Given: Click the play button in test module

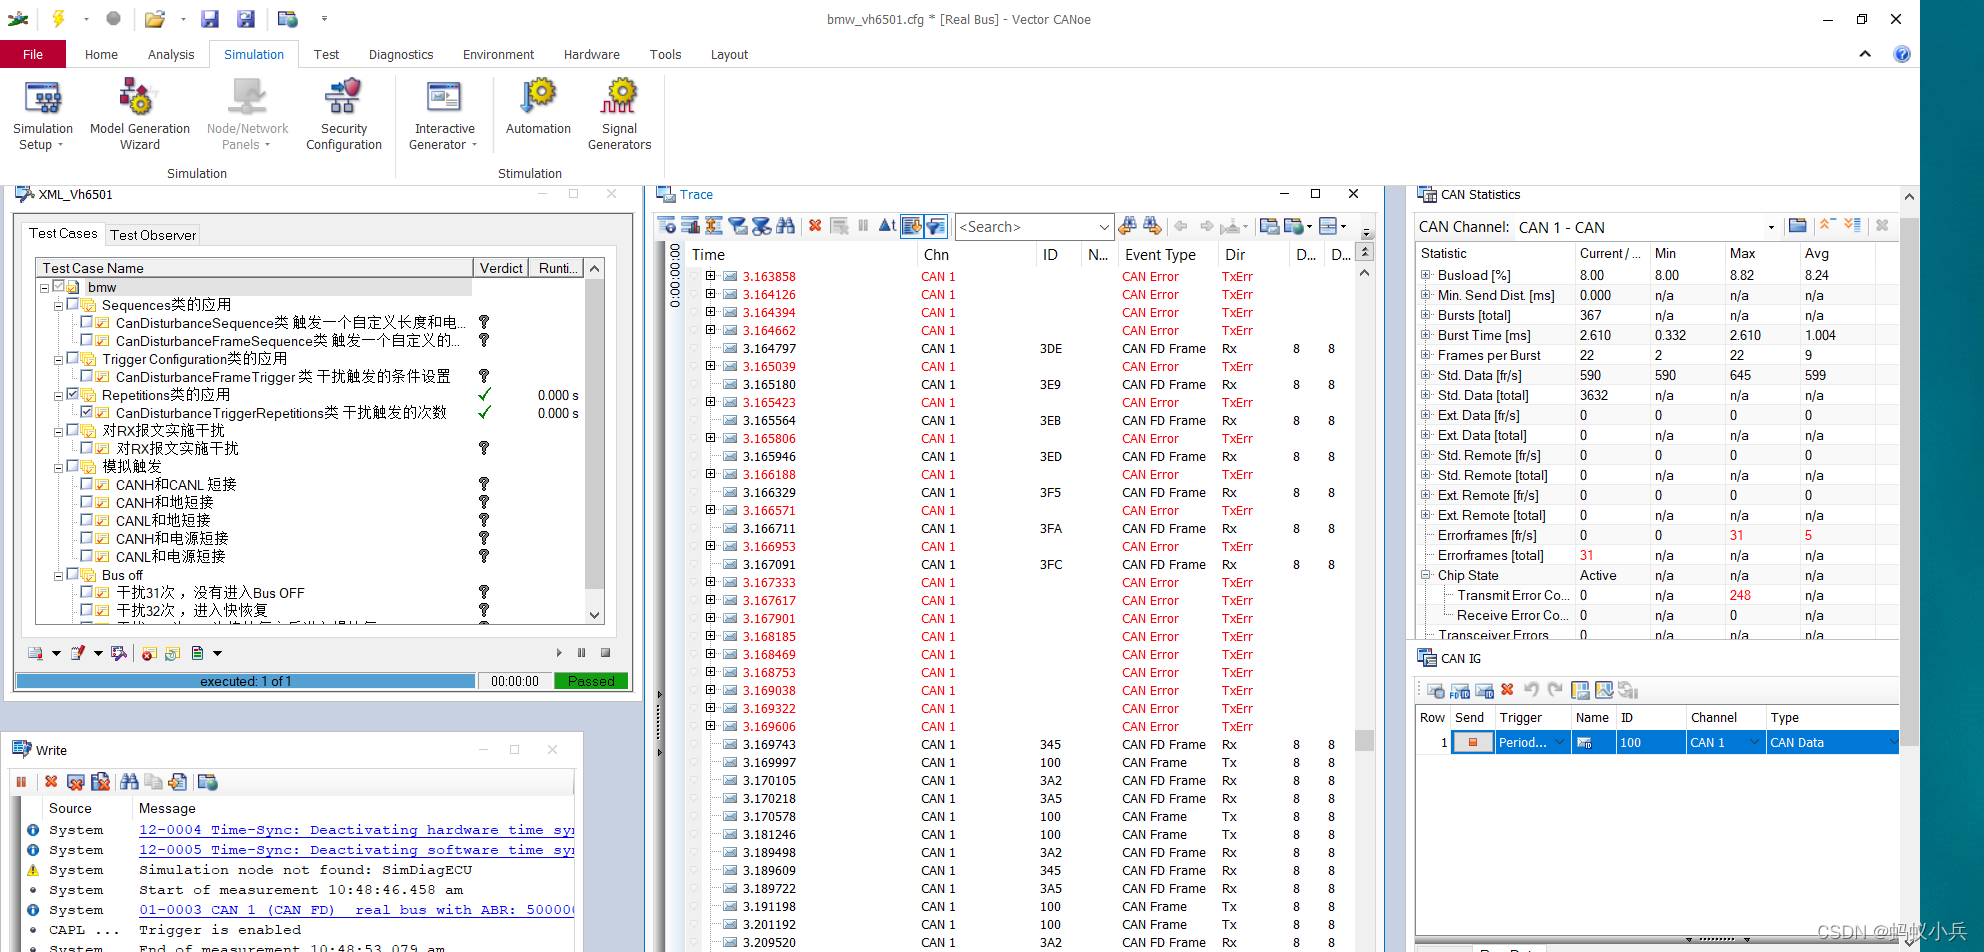Looking at the screenshot, I should point(559,653).
